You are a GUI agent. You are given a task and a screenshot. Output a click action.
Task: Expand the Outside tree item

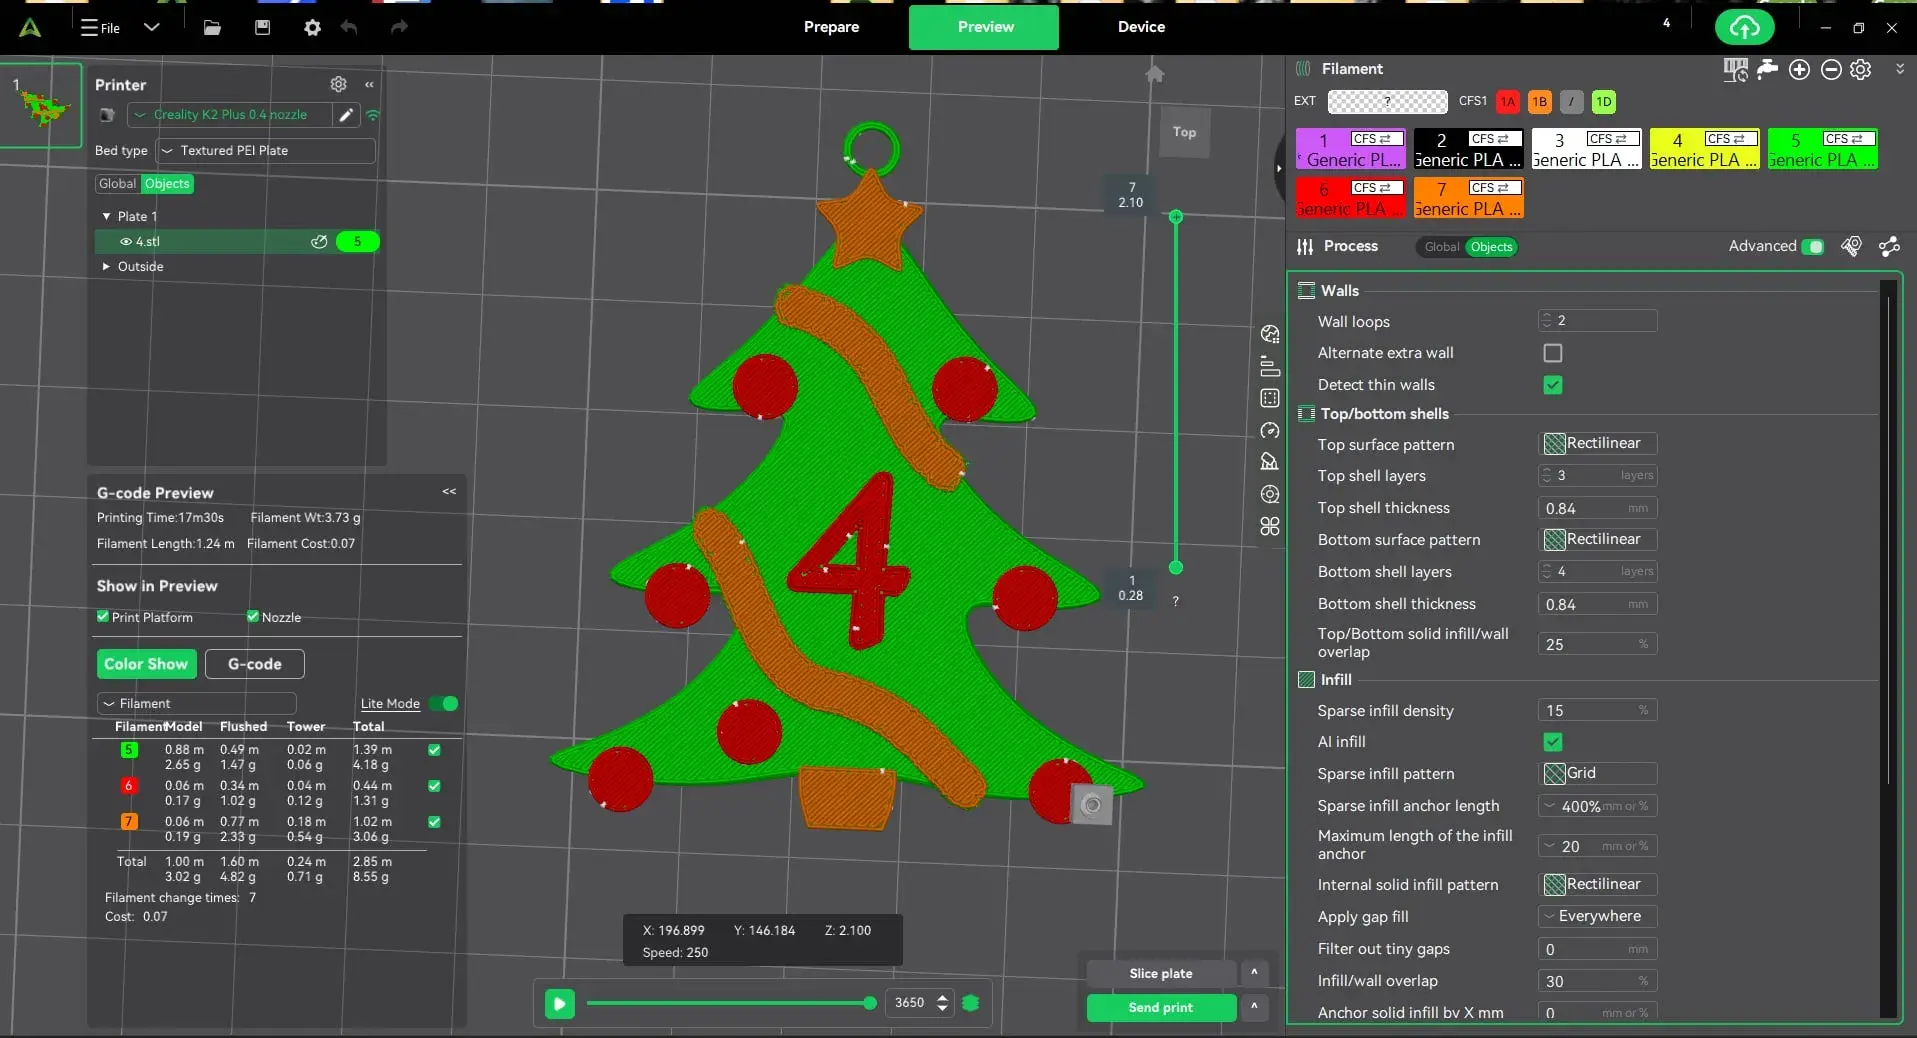click(106, 267)
